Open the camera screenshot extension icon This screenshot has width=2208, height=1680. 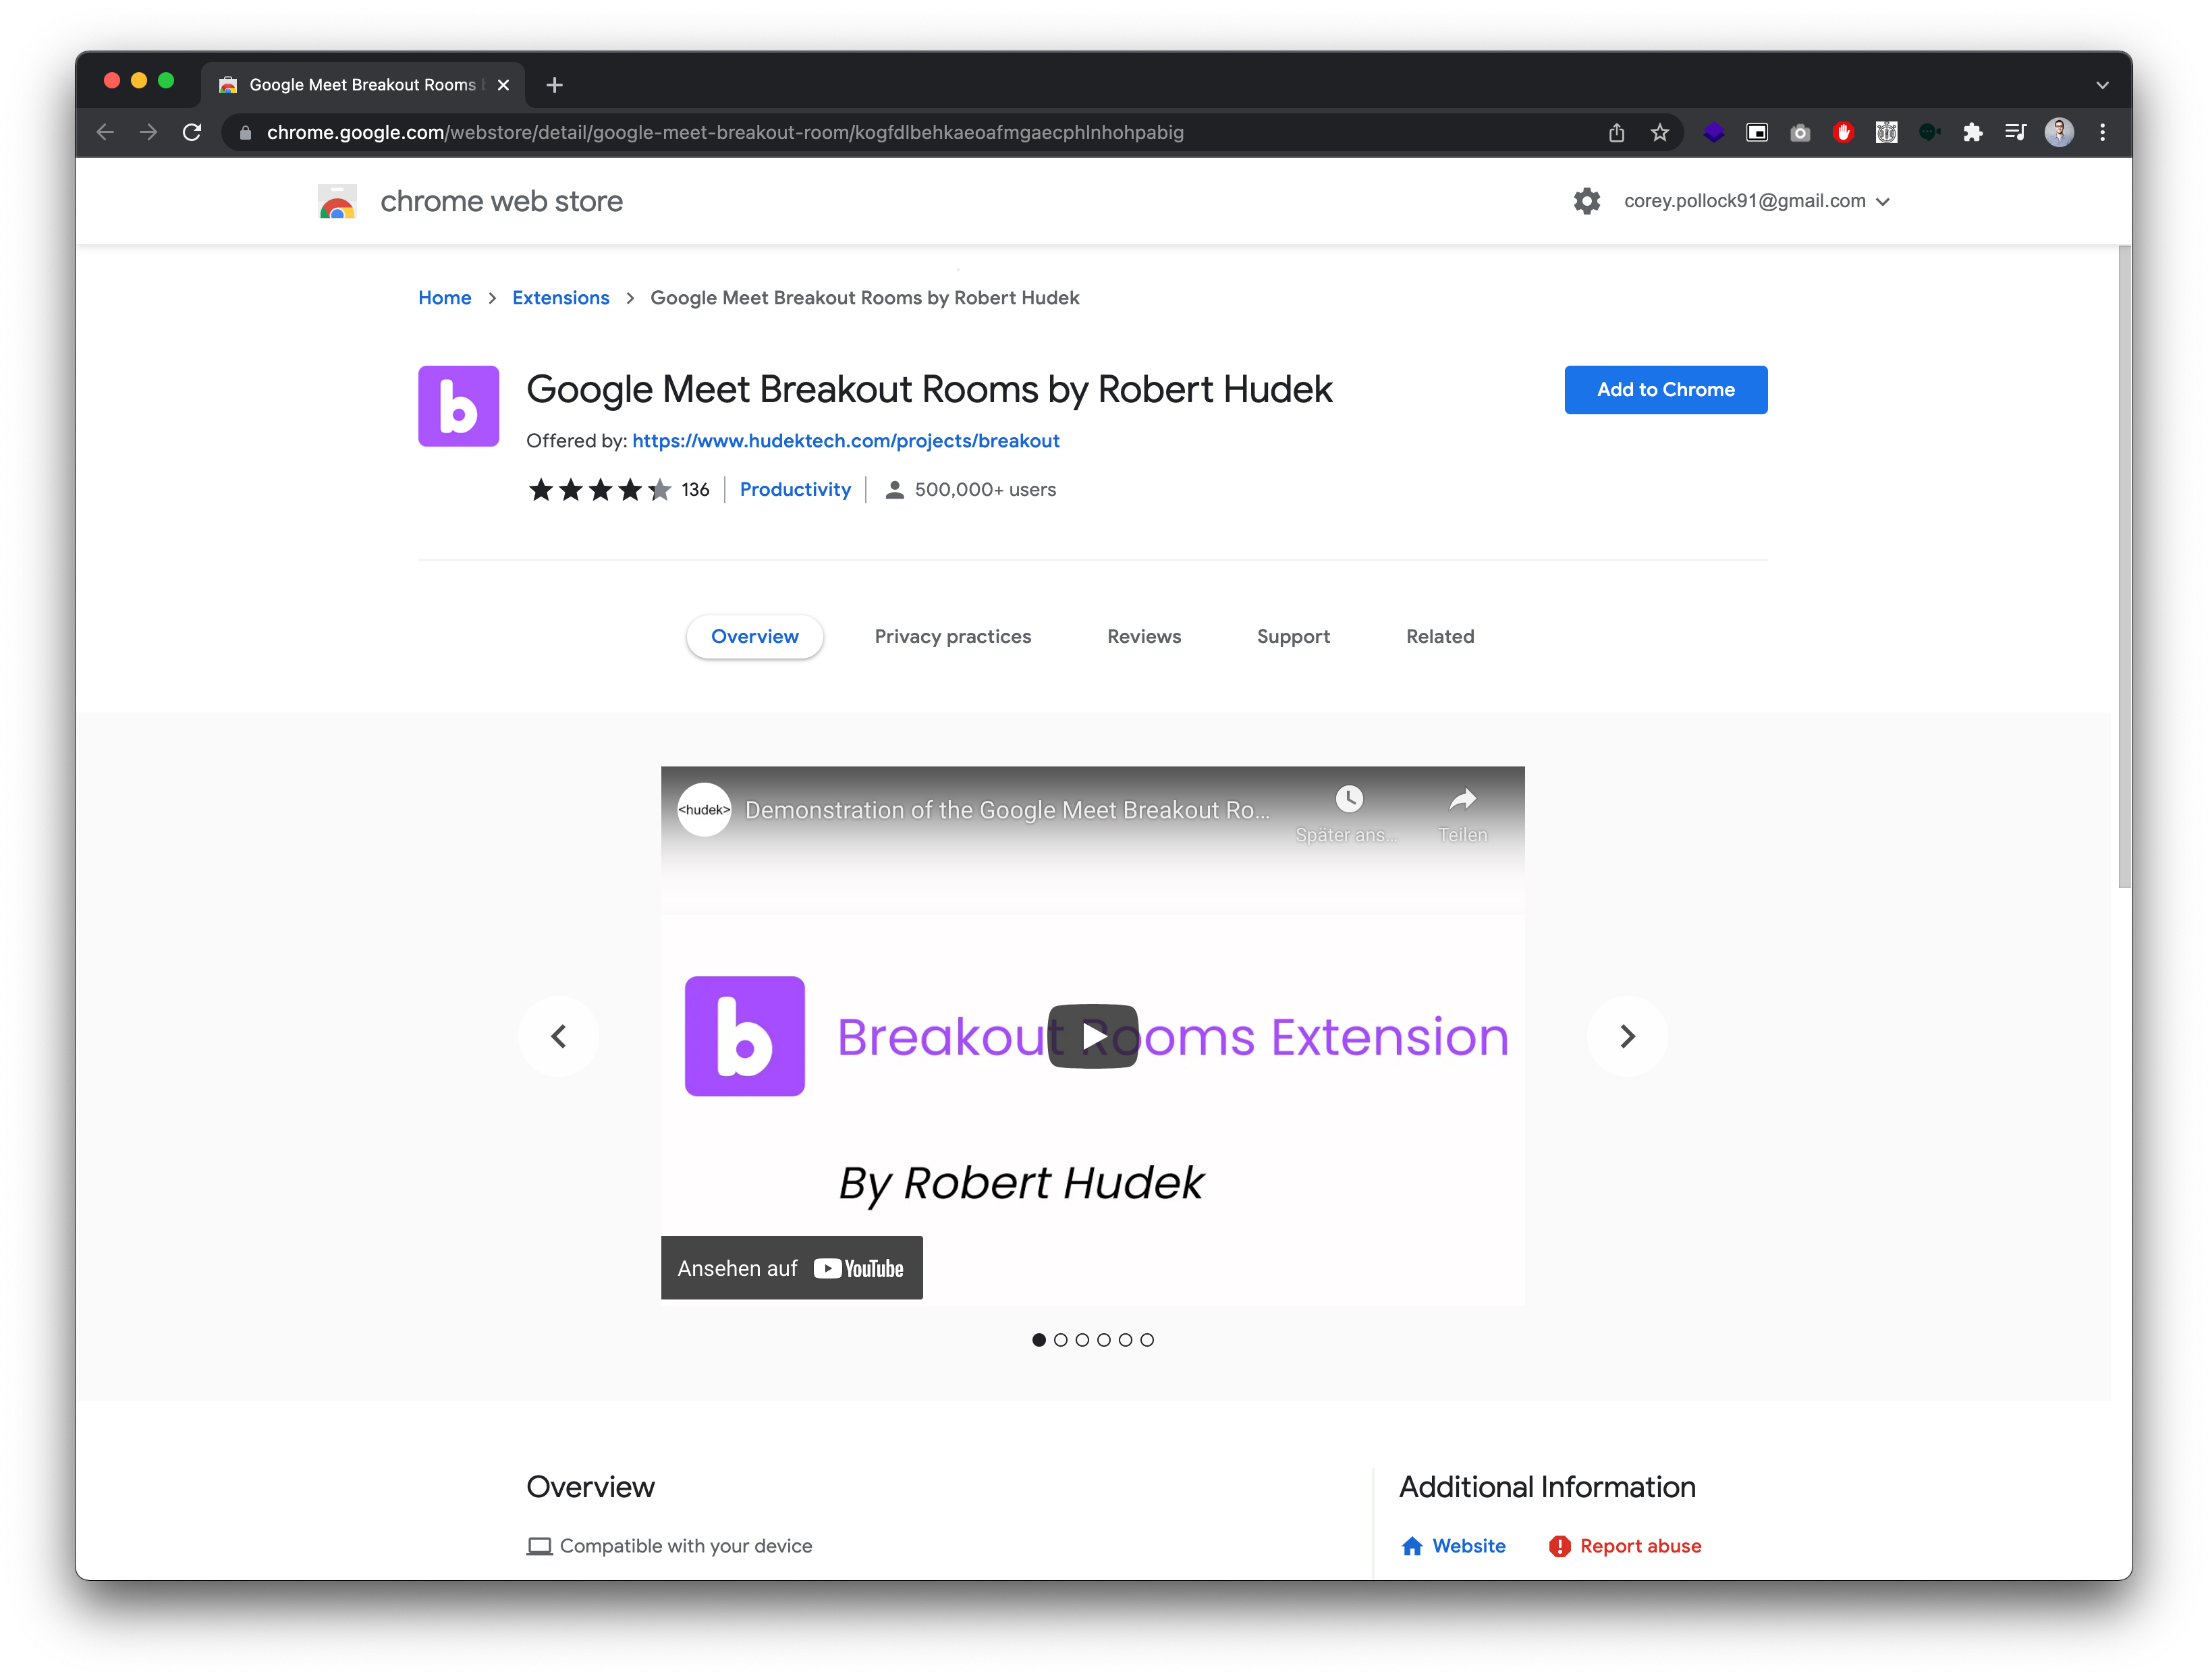[1800, 132]
